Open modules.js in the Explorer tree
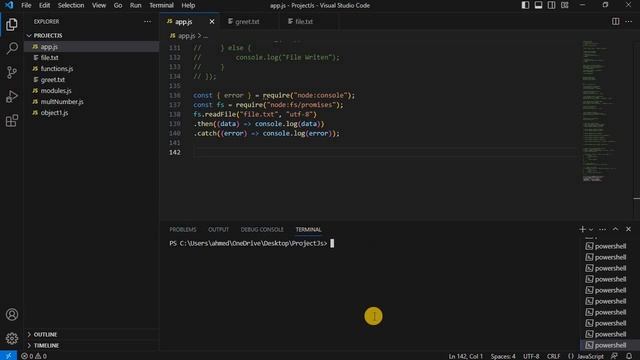The height and width of the screenshot is (360, 640). tap(91, 91)
